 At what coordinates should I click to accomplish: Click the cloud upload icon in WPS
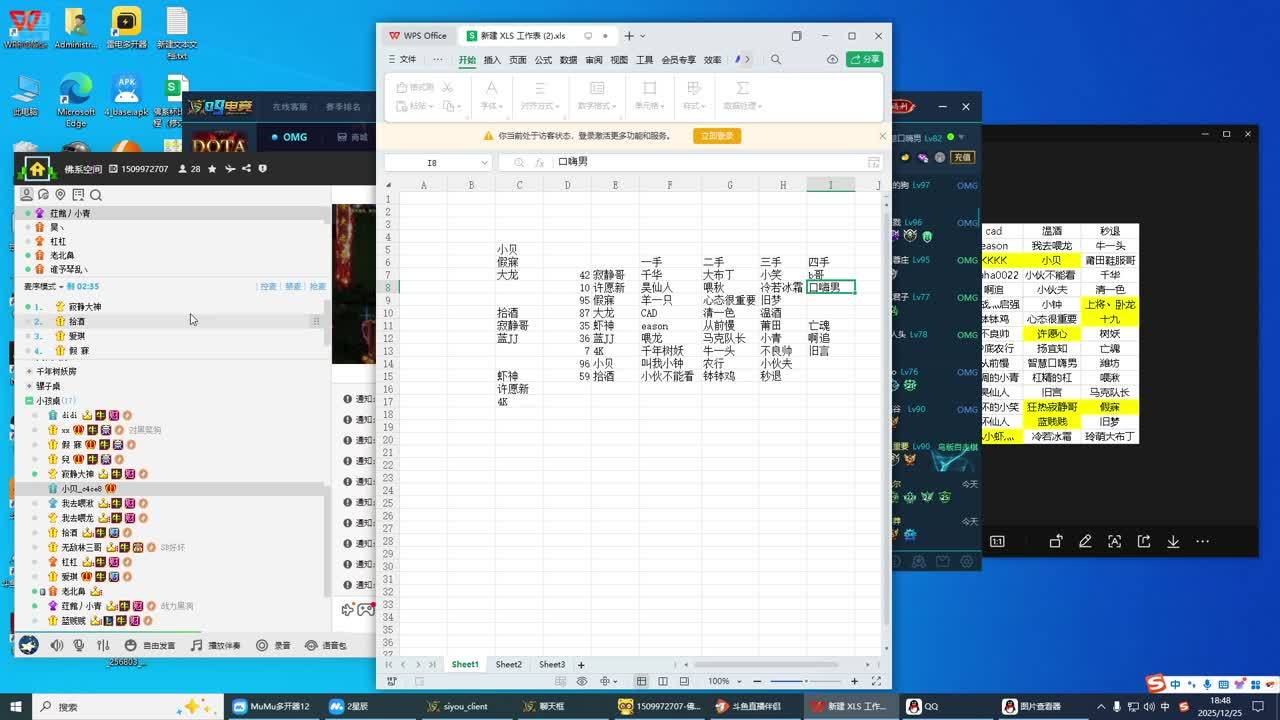832,60
